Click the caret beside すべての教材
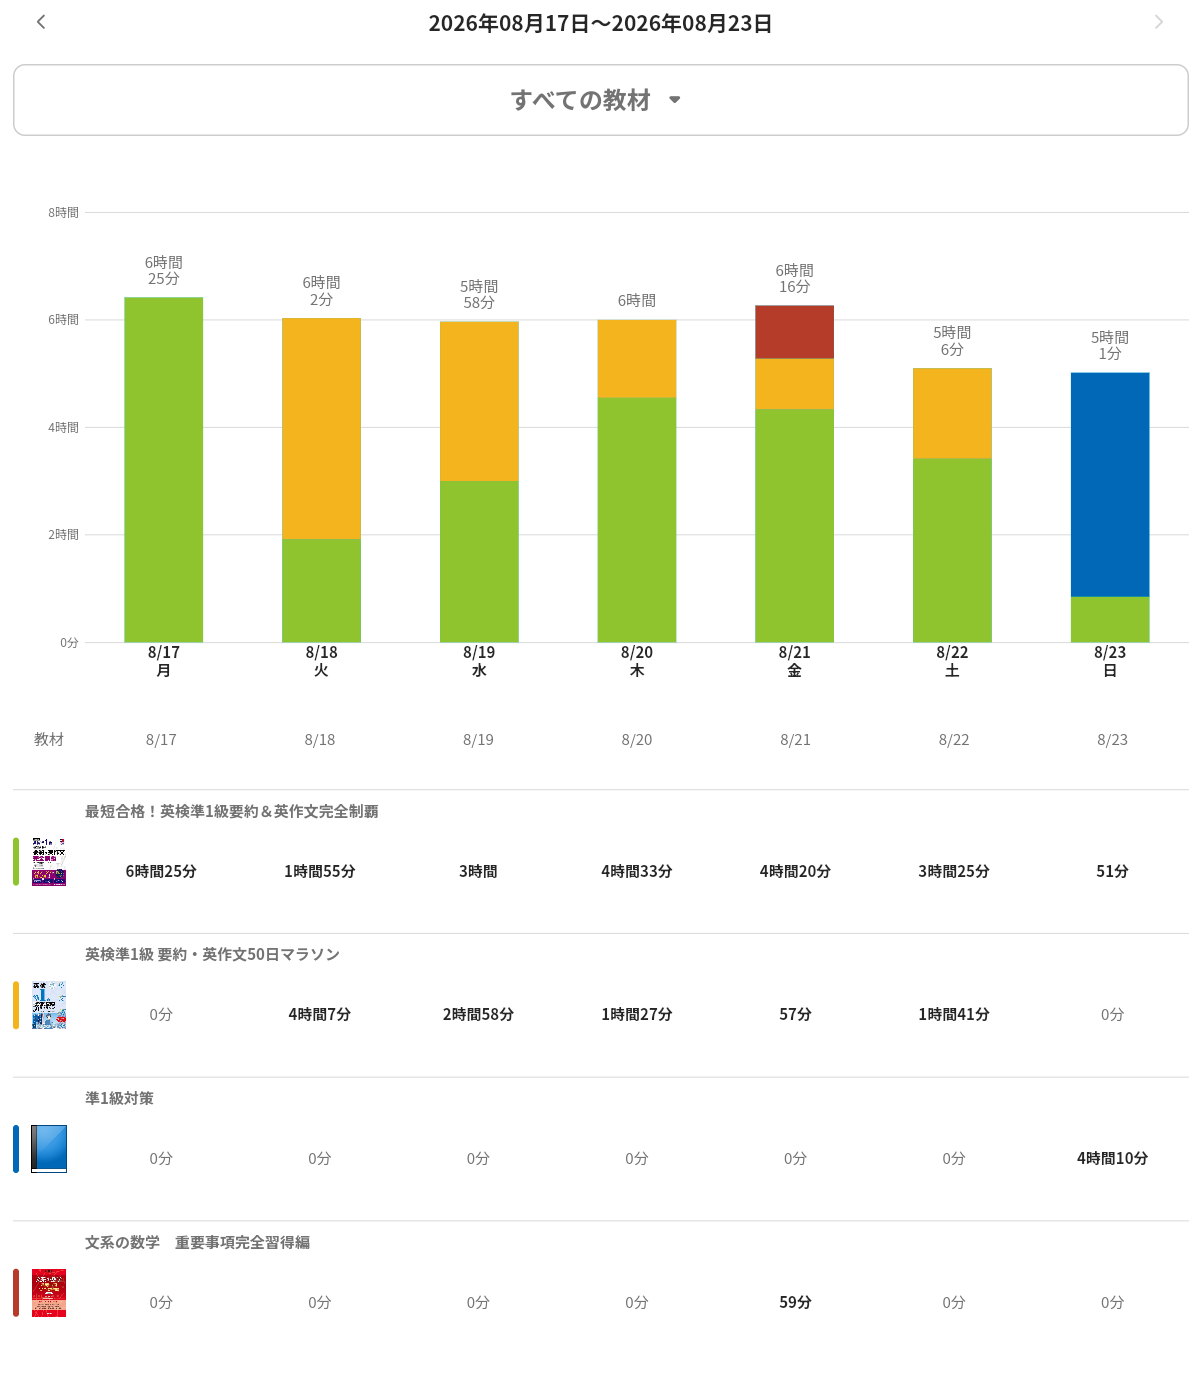 675,100
